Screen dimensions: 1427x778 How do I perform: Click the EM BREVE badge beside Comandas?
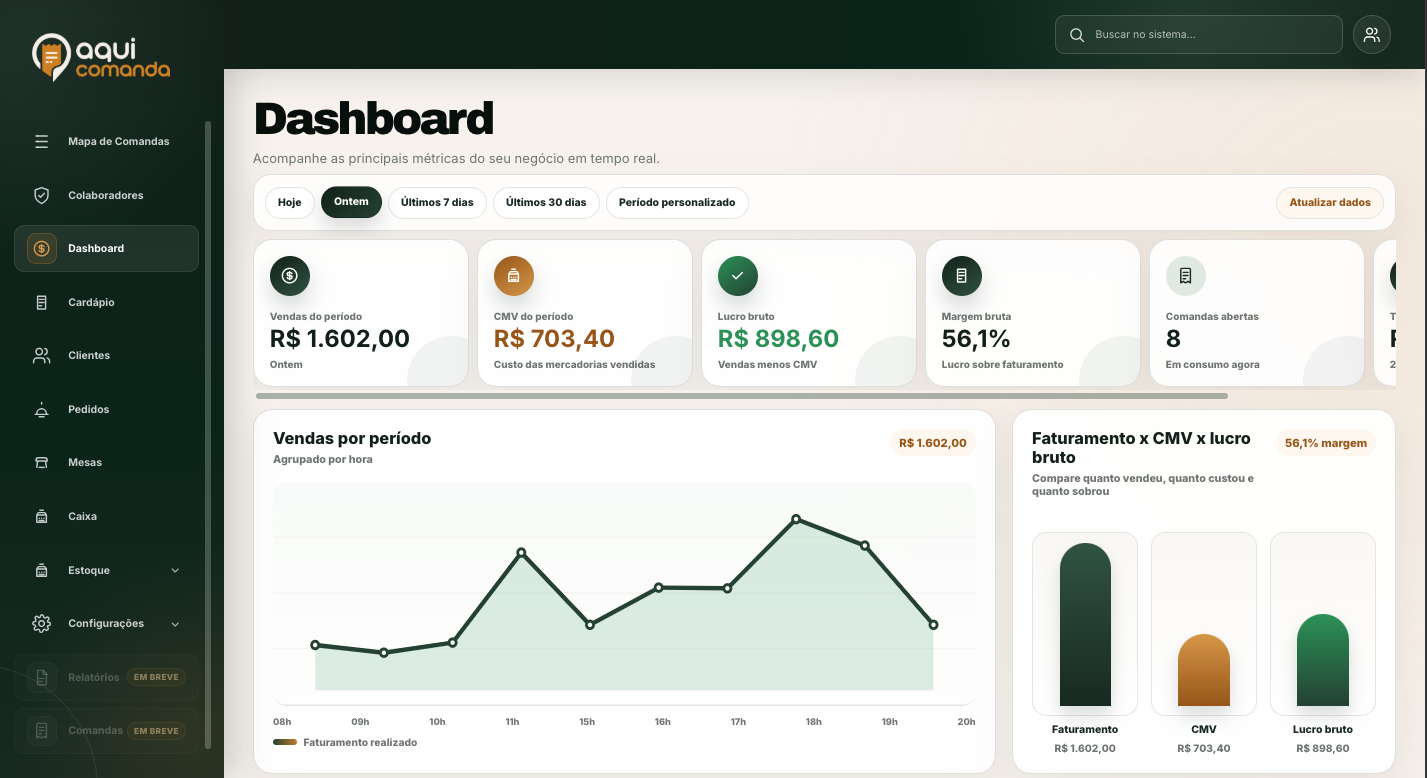coord(156,731)
